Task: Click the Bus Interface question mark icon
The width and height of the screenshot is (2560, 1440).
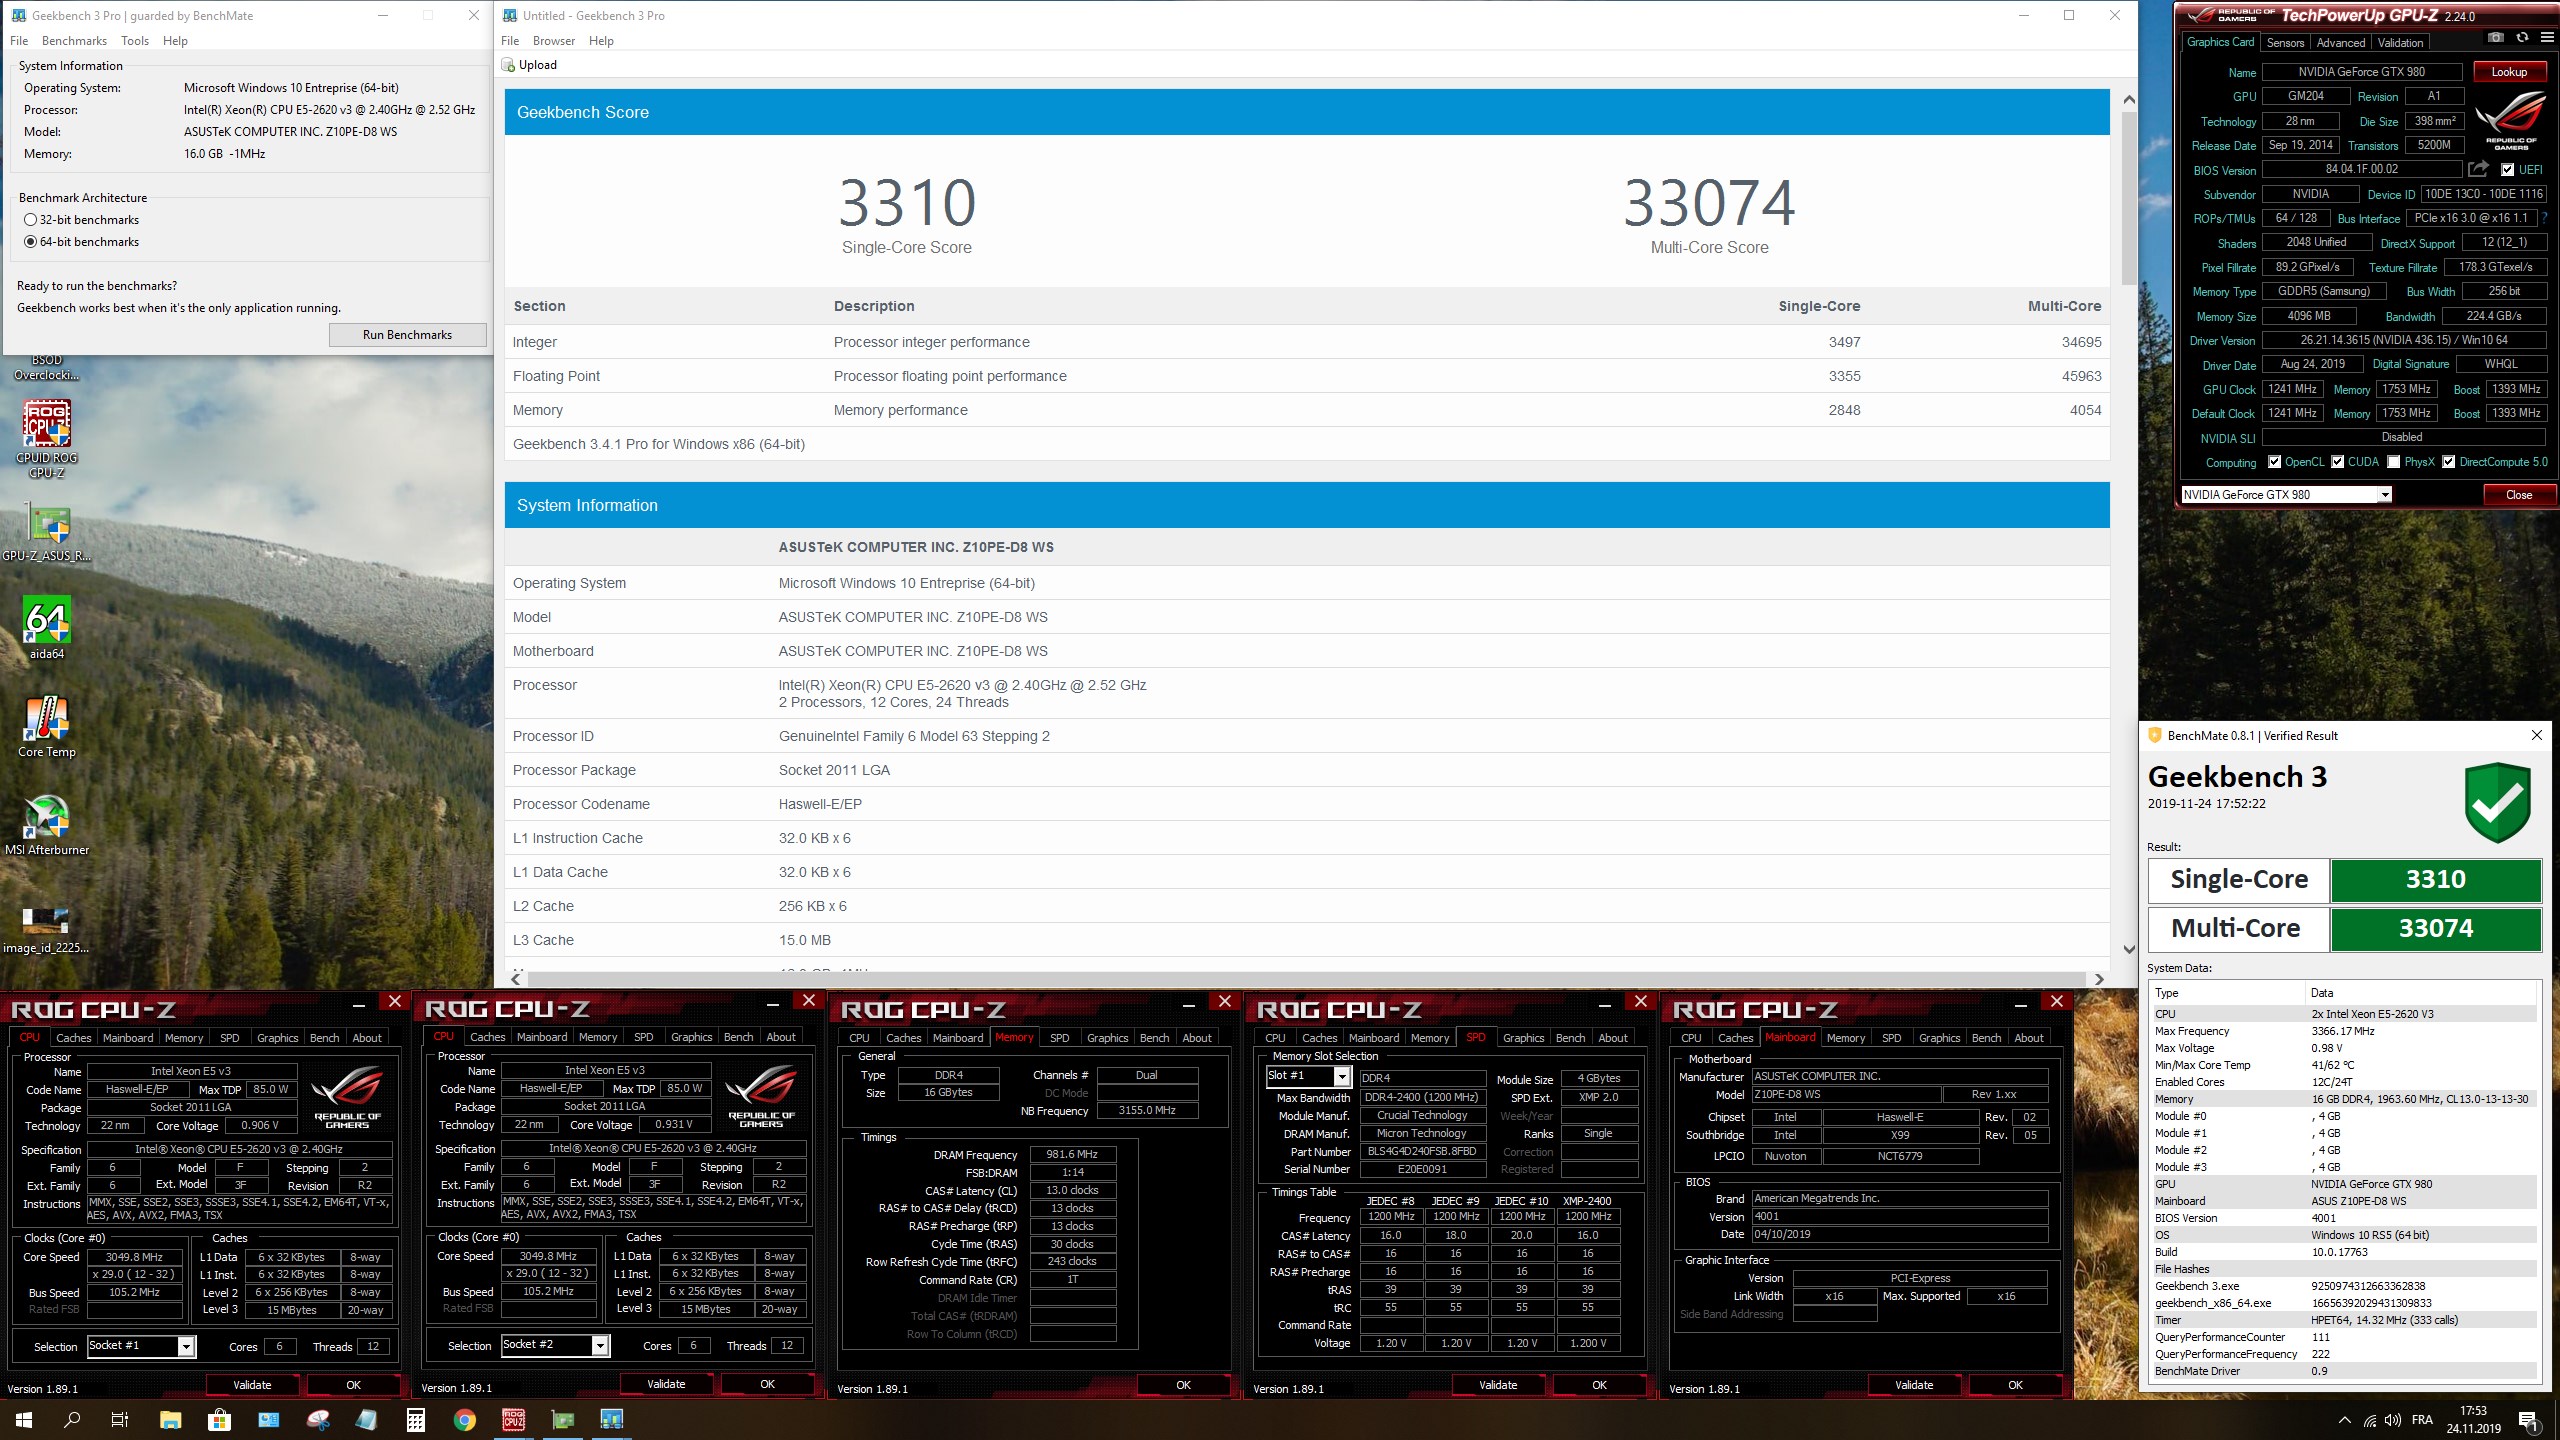Action: pos(2546,218)
